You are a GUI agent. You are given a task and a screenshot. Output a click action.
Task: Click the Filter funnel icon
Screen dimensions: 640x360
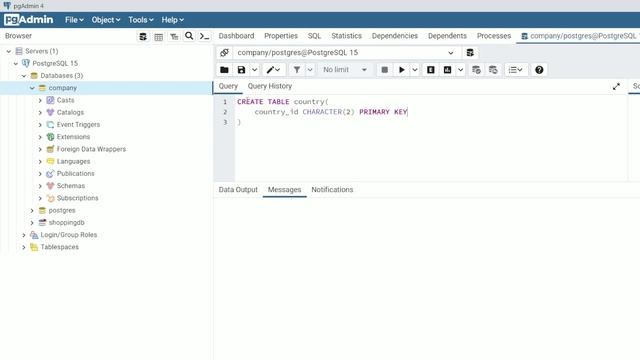[x=297, y=70]
